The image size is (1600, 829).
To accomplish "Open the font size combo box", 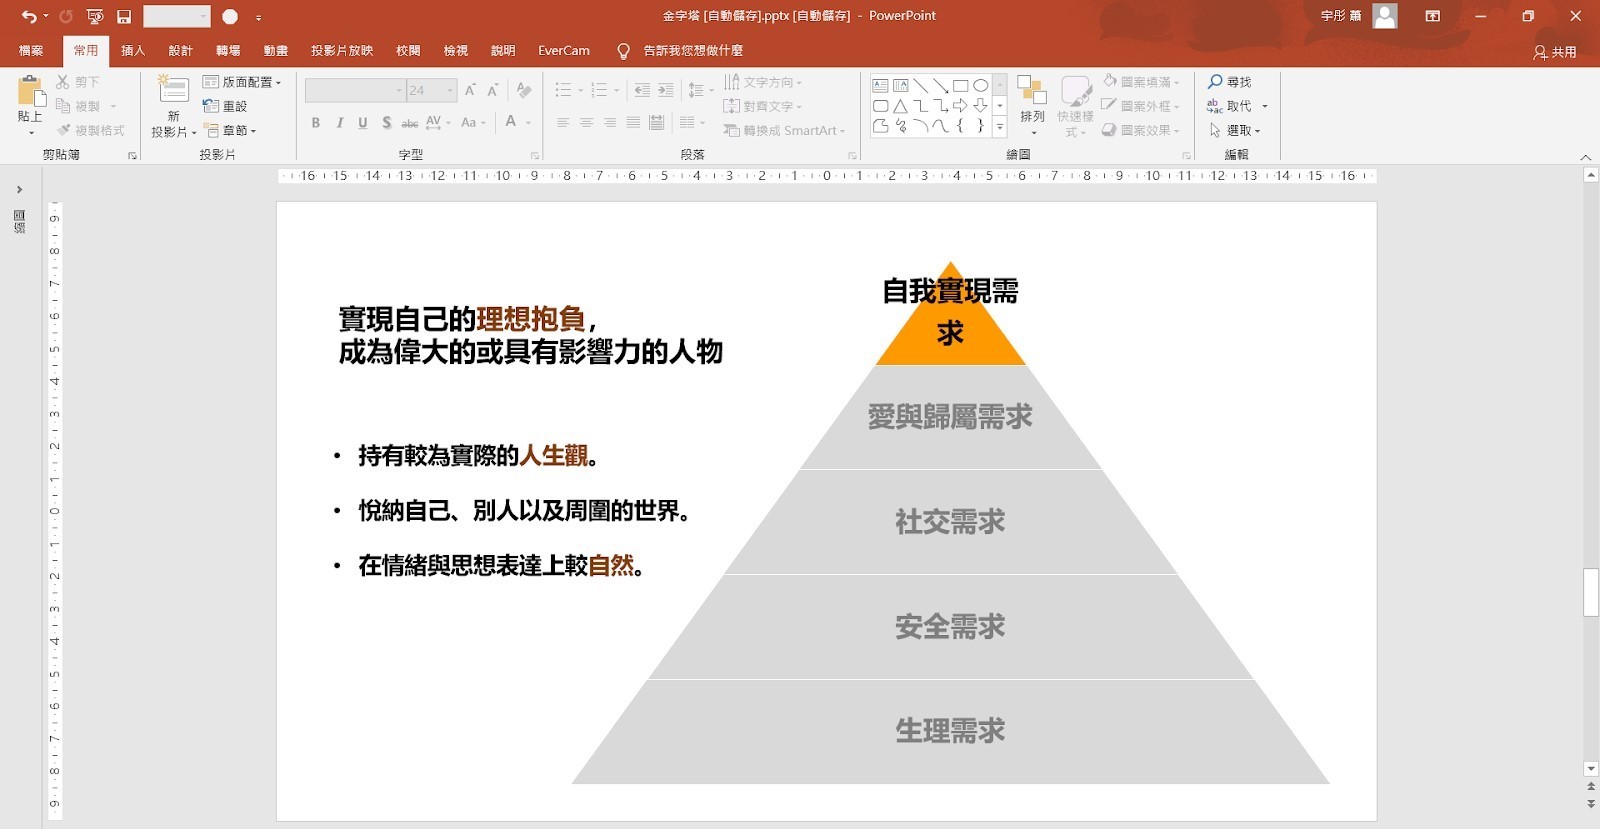I will coord(431,90).
